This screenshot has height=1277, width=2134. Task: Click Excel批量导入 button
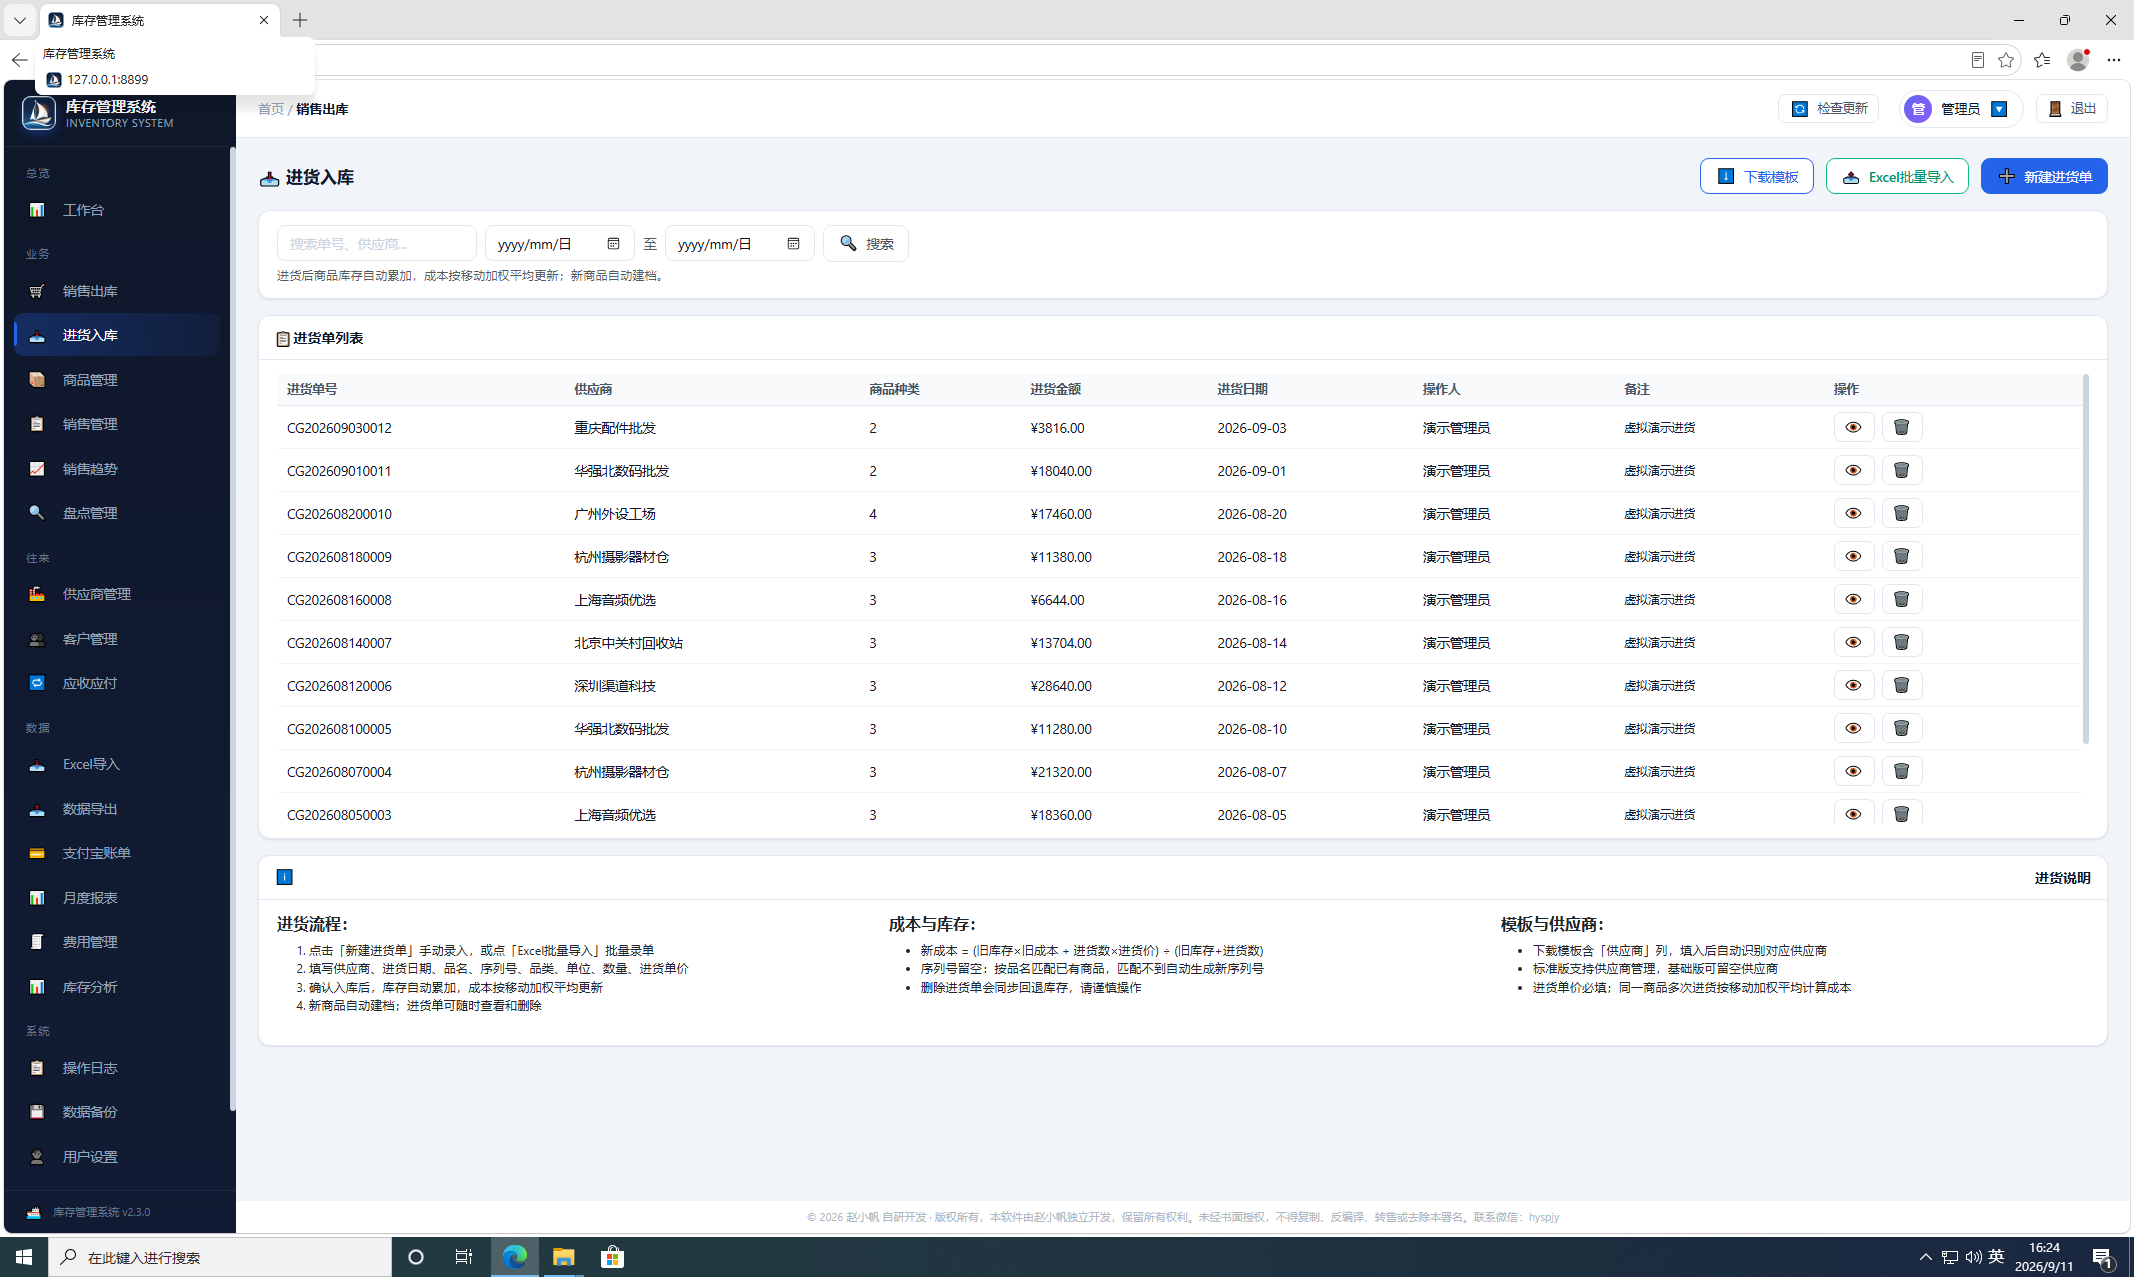[1897, 176]
